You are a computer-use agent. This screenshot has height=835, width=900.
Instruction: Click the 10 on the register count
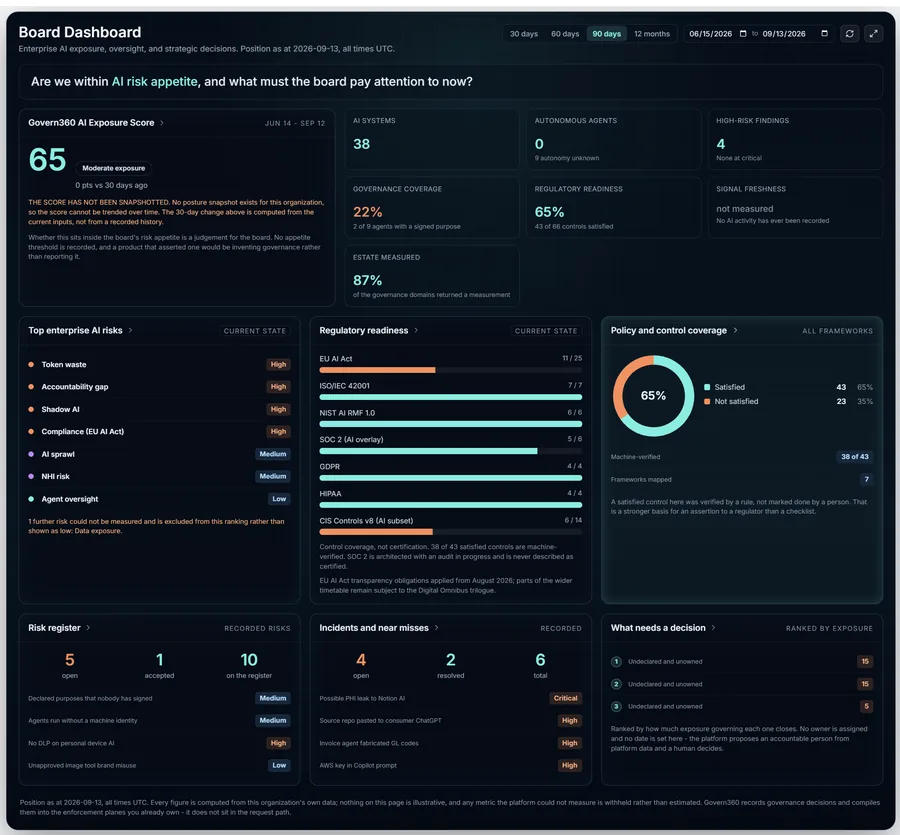coord(249,659)
